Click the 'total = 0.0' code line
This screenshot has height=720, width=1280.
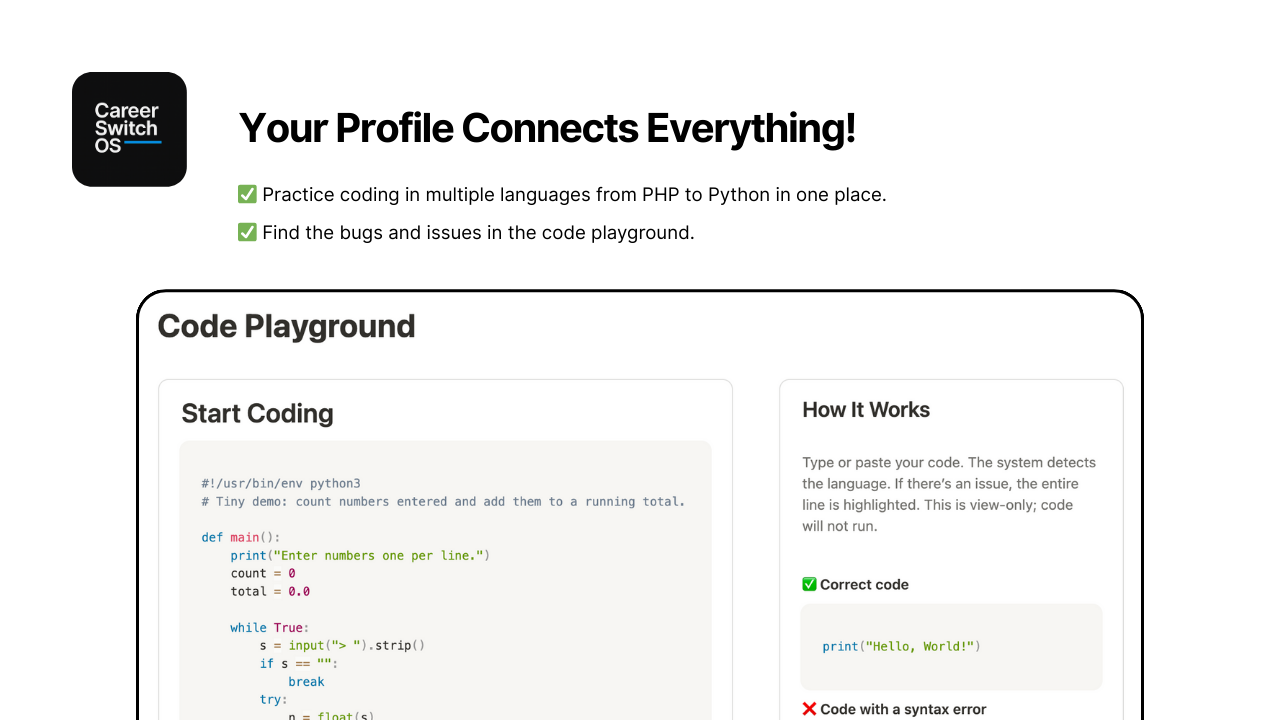[270, 591]
